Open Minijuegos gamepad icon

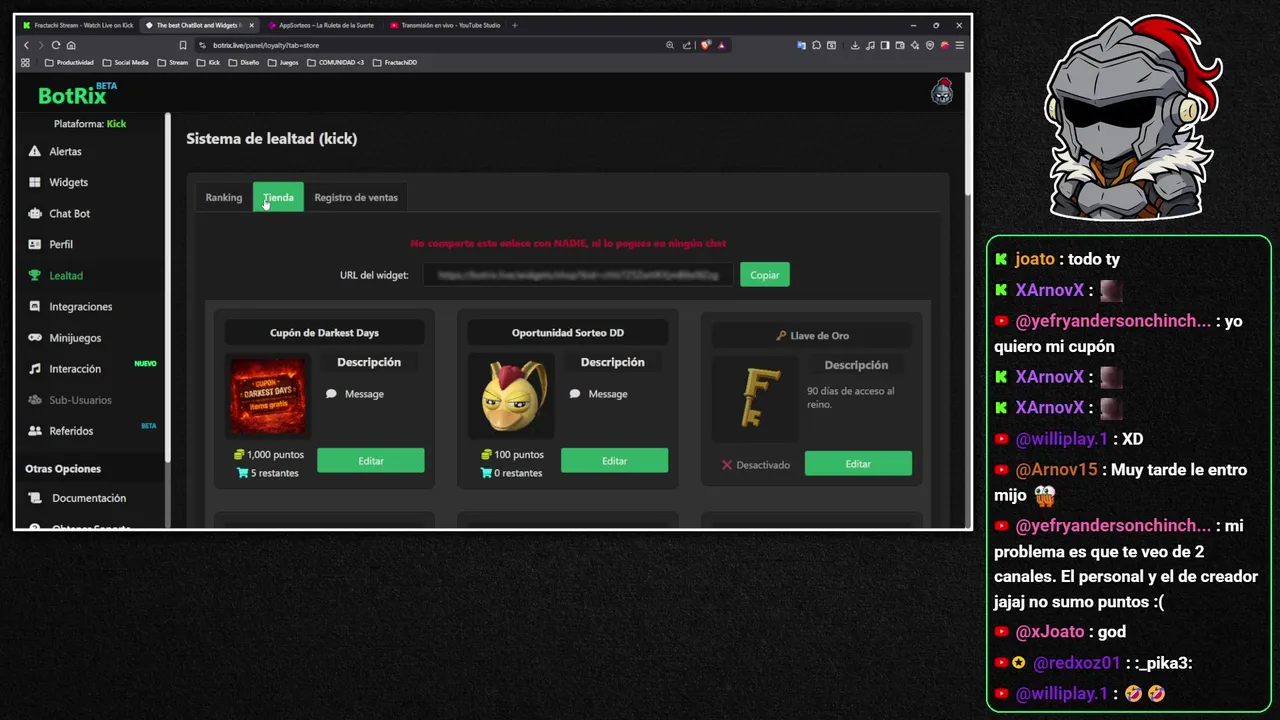(x=35, y=337)
